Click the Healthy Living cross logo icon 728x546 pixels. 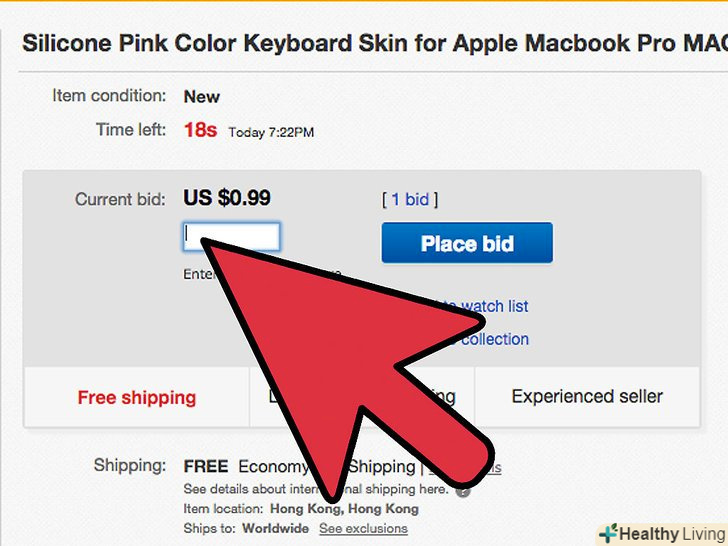click(x=609, y=533)
